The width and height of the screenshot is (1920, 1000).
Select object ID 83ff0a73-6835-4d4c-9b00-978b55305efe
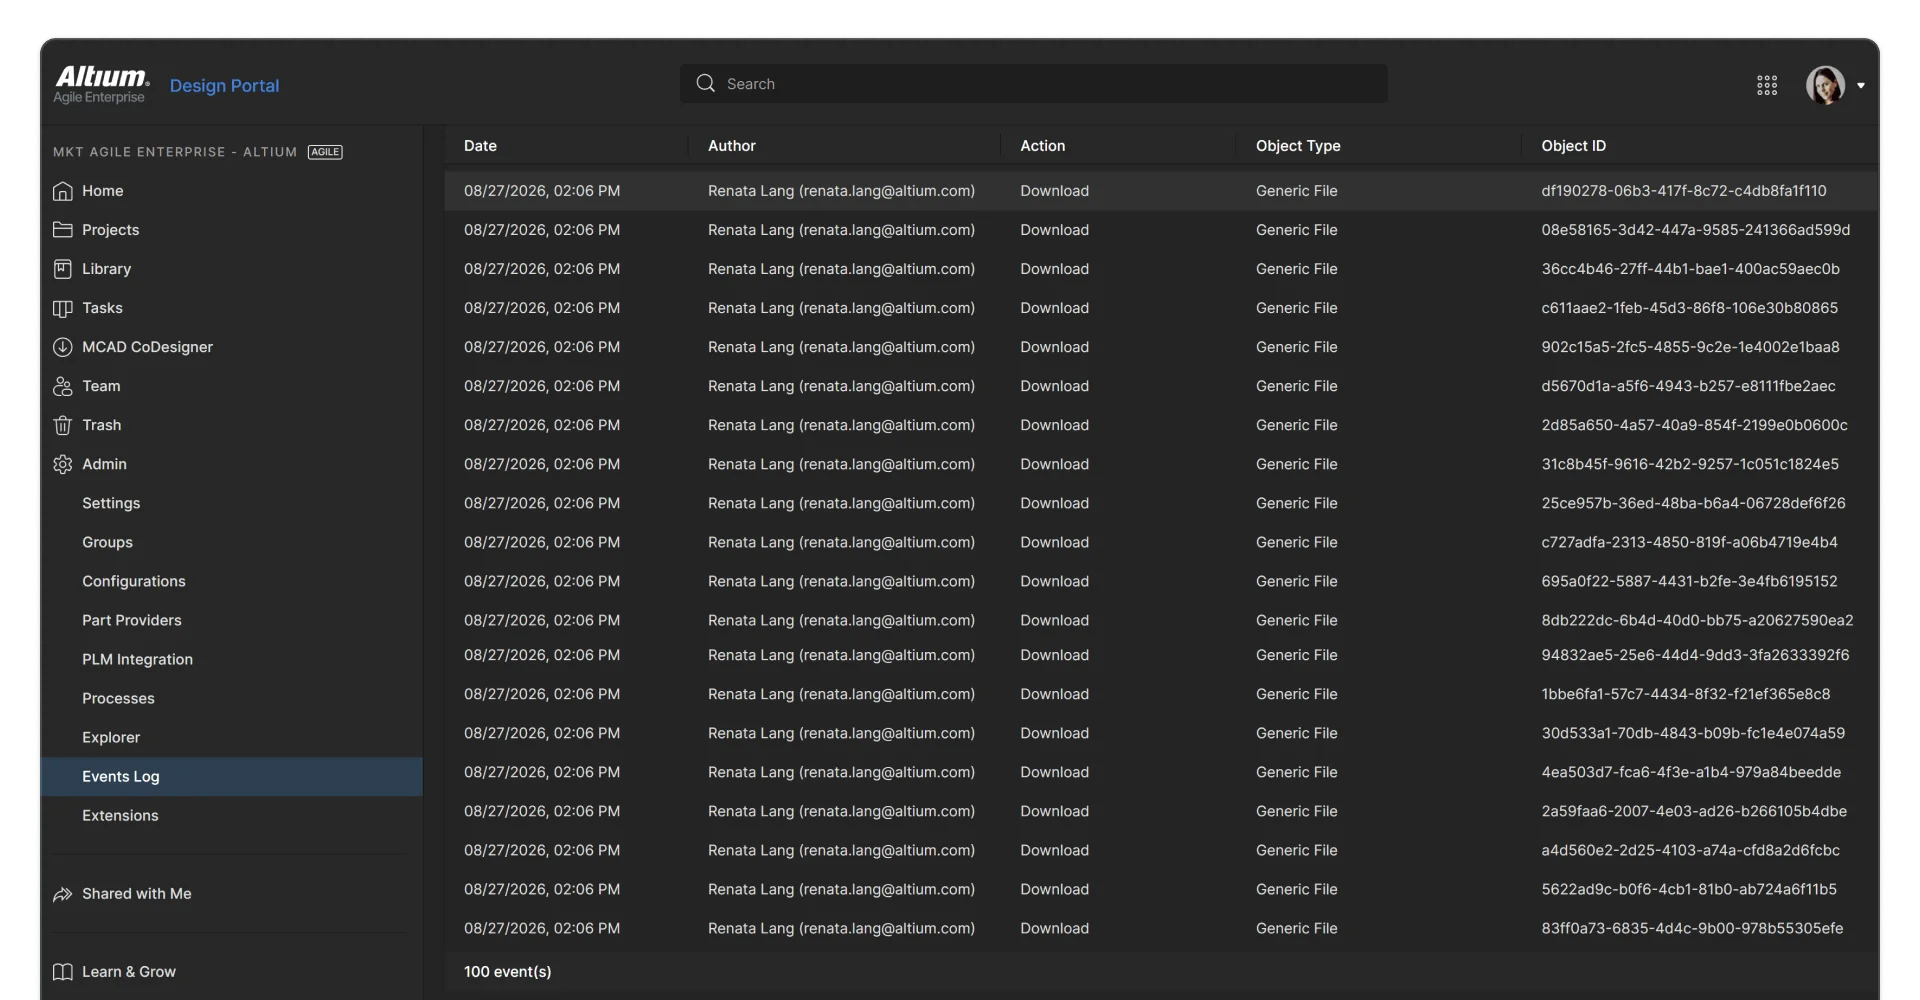point(1692,928)
